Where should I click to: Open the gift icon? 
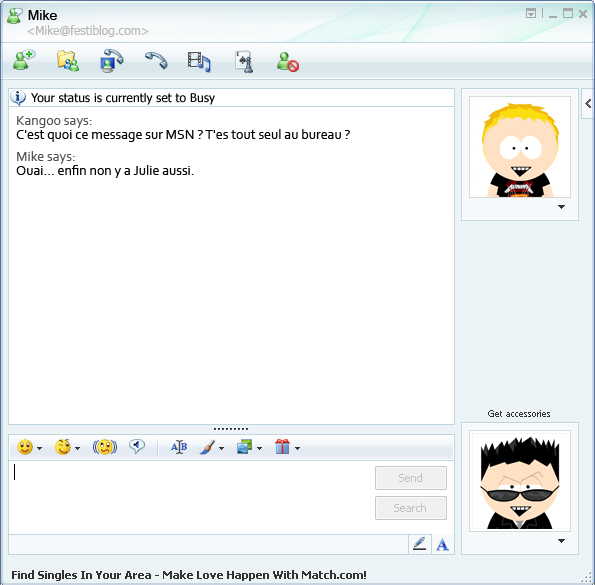(x=282, y=447)
